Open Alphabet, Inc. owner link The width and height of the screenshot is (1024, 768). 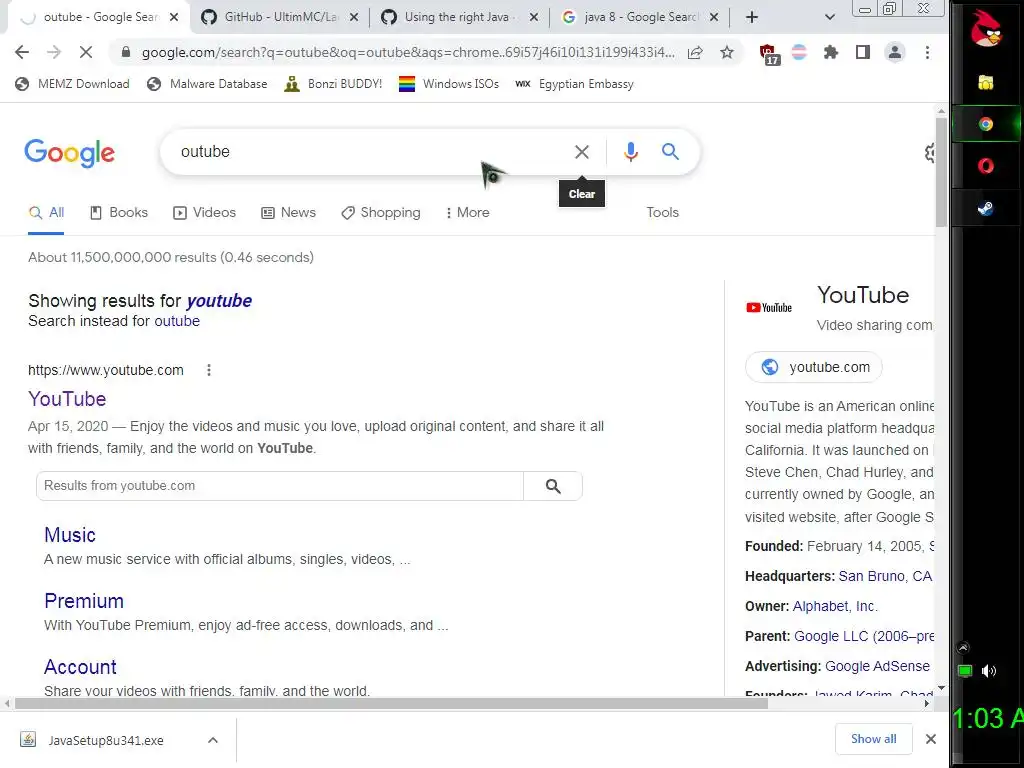tap(835, 606)
